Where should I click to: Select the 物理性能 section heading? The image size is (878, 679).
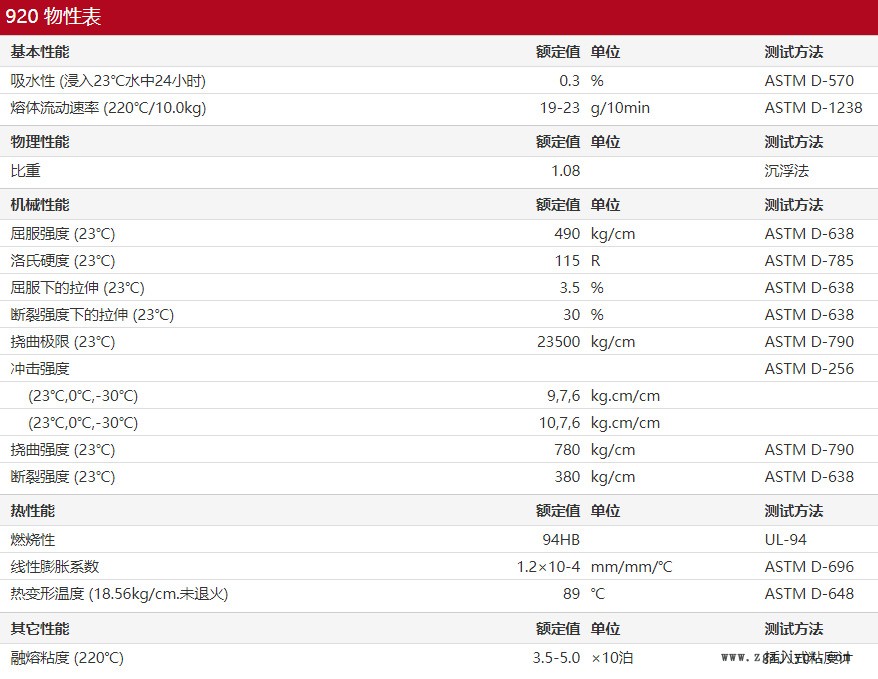click(40, 142)
